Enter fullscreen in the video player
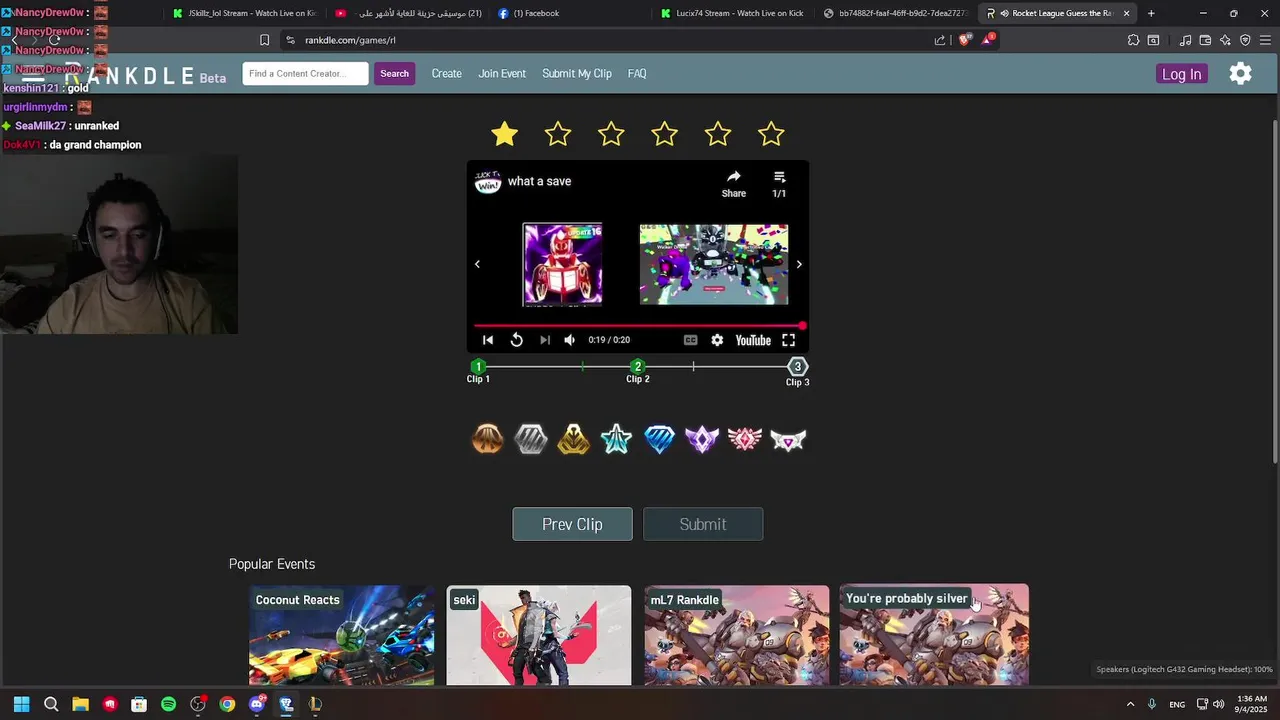This screenshot has width=1280, height=720. 788,340
